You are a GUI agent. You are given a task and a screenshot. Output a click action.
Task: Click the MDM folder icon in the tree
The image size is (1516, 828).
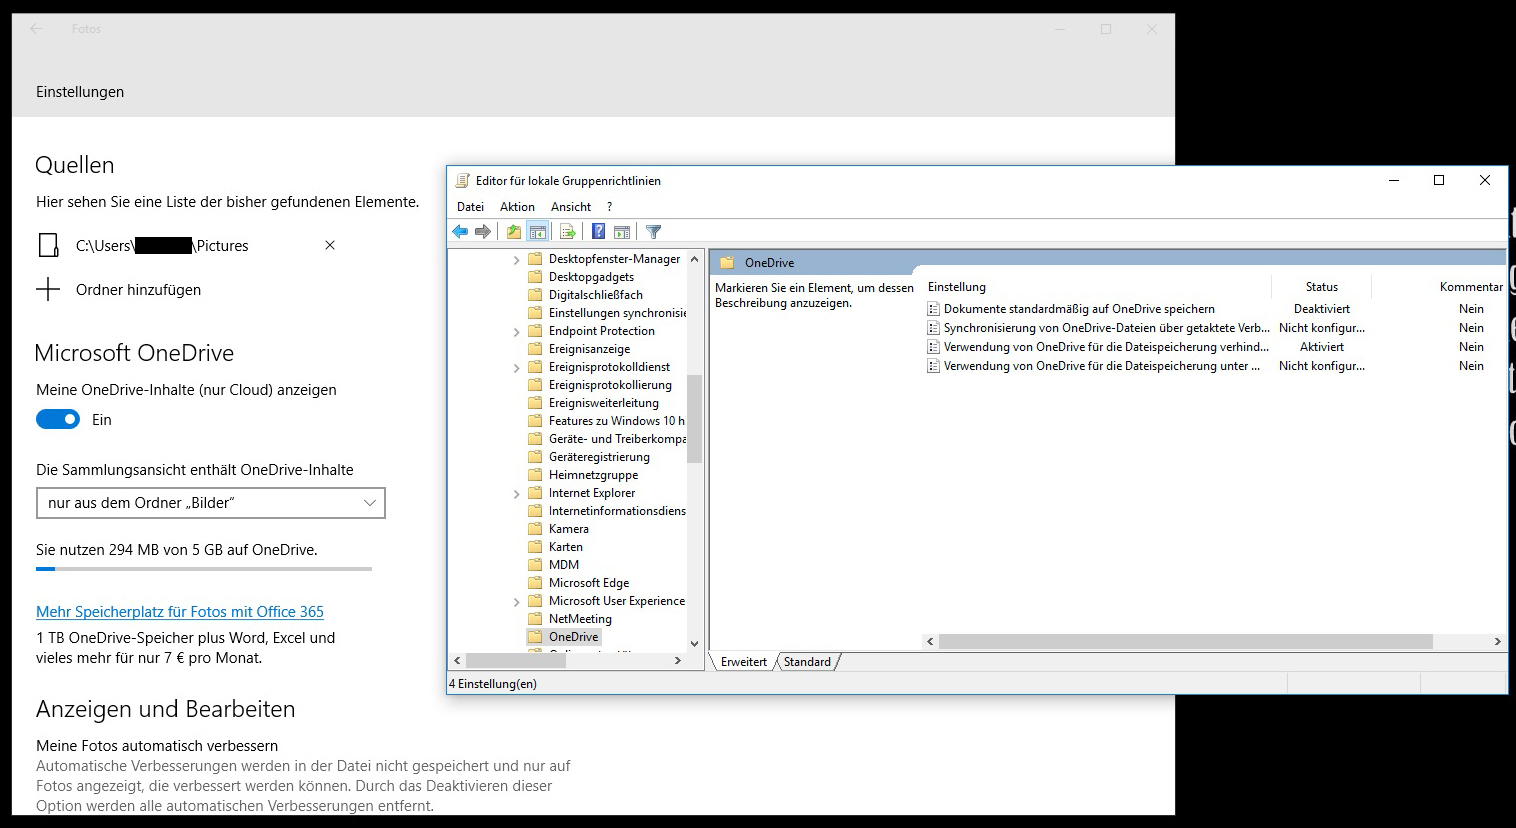coord(535,565)
